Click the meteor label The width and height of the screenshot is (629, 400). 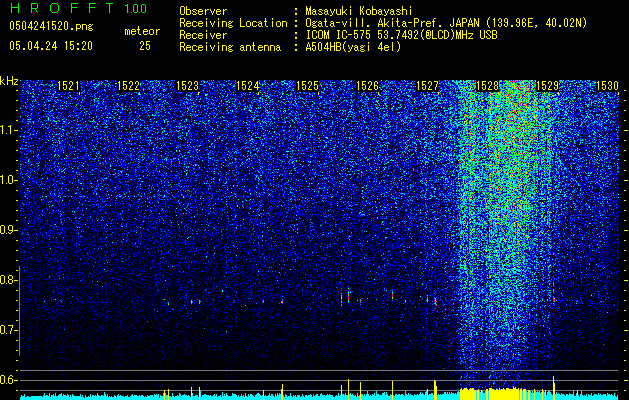coord(142,31)
